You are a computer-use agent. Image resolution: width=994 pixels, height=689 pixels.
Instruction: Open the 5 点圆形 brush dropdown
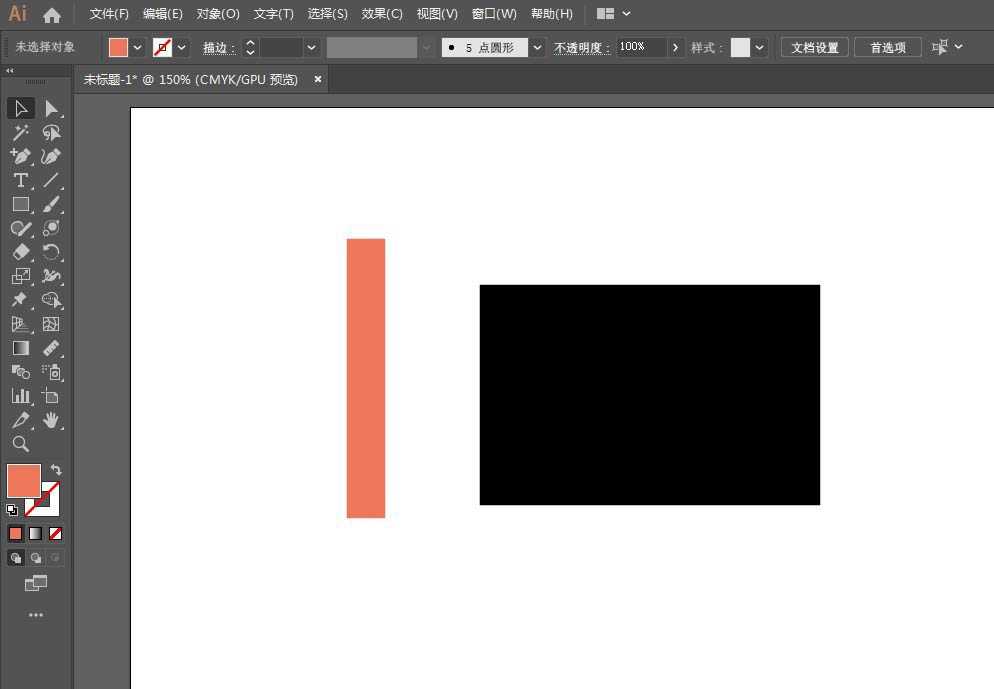tap(538, 47)
